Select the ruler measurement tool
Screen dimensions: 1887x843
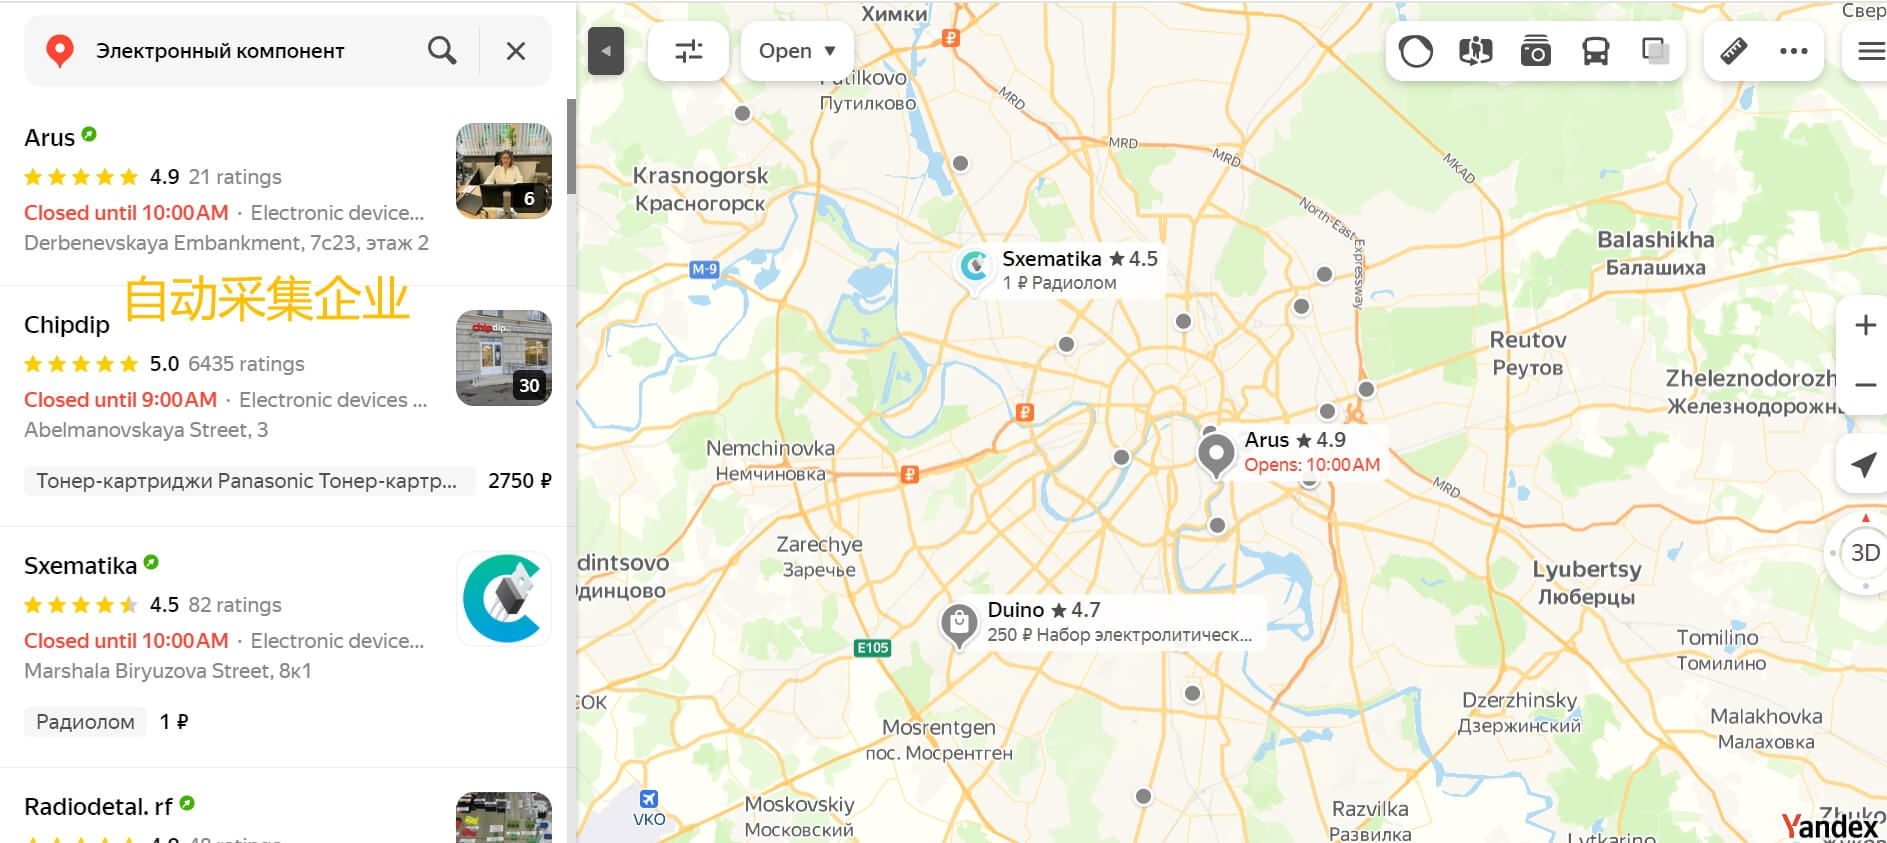pos(1734,51)
